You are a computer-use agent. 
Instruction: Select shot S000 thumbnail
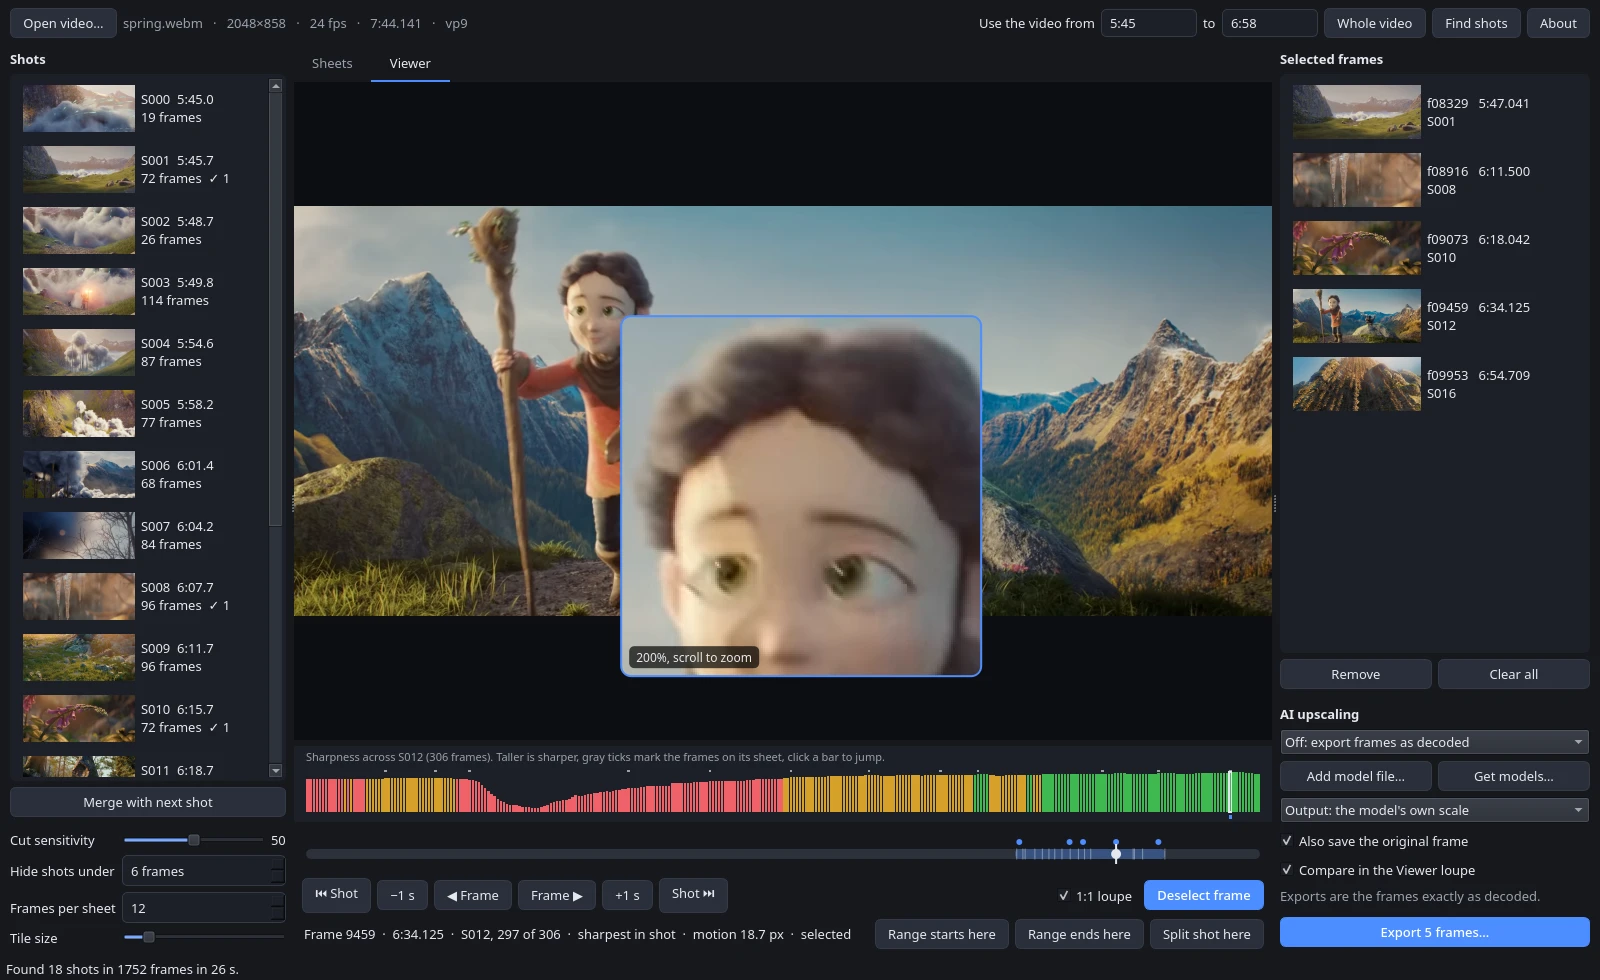pyautogui.click(x=79, y=108)
